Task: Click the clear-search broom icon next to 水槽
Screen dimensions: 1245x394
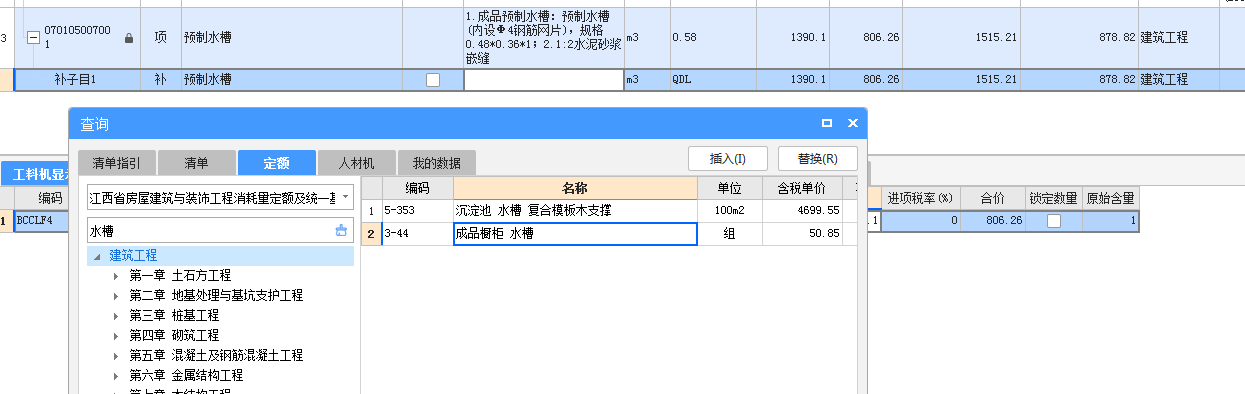Action: pos(341,230)
